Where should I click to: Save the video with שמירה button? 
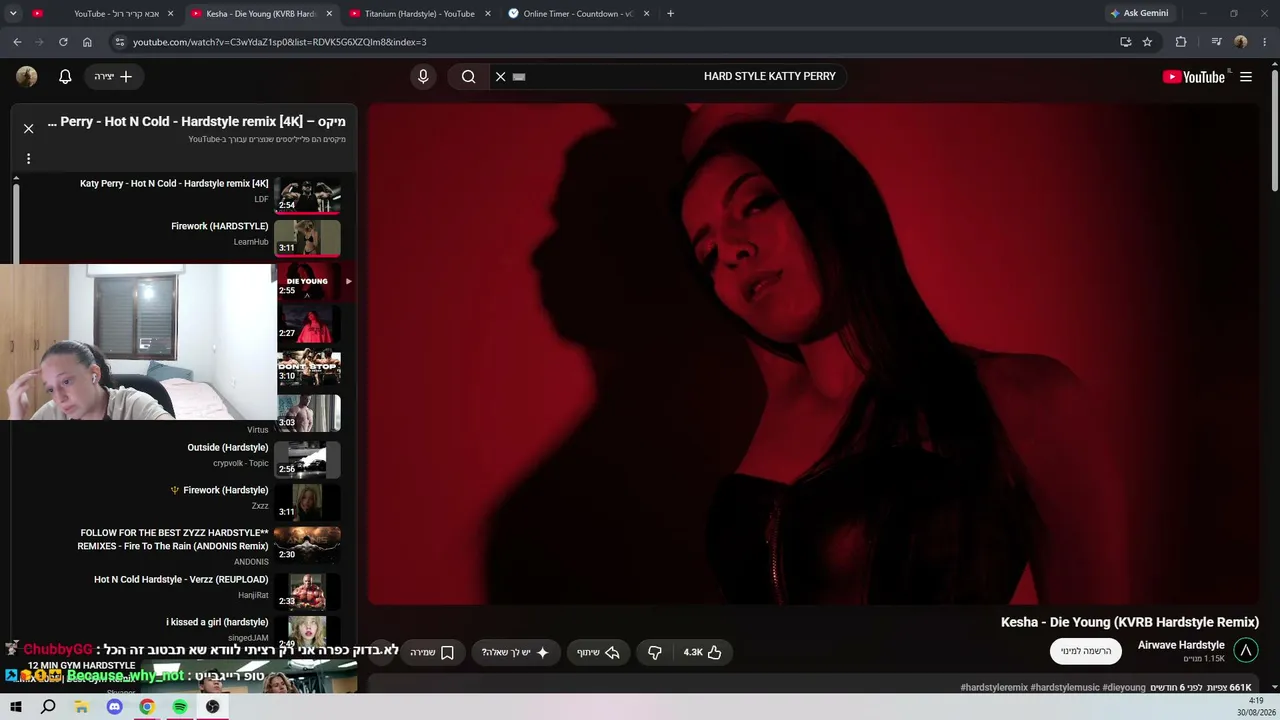[432, 652]
